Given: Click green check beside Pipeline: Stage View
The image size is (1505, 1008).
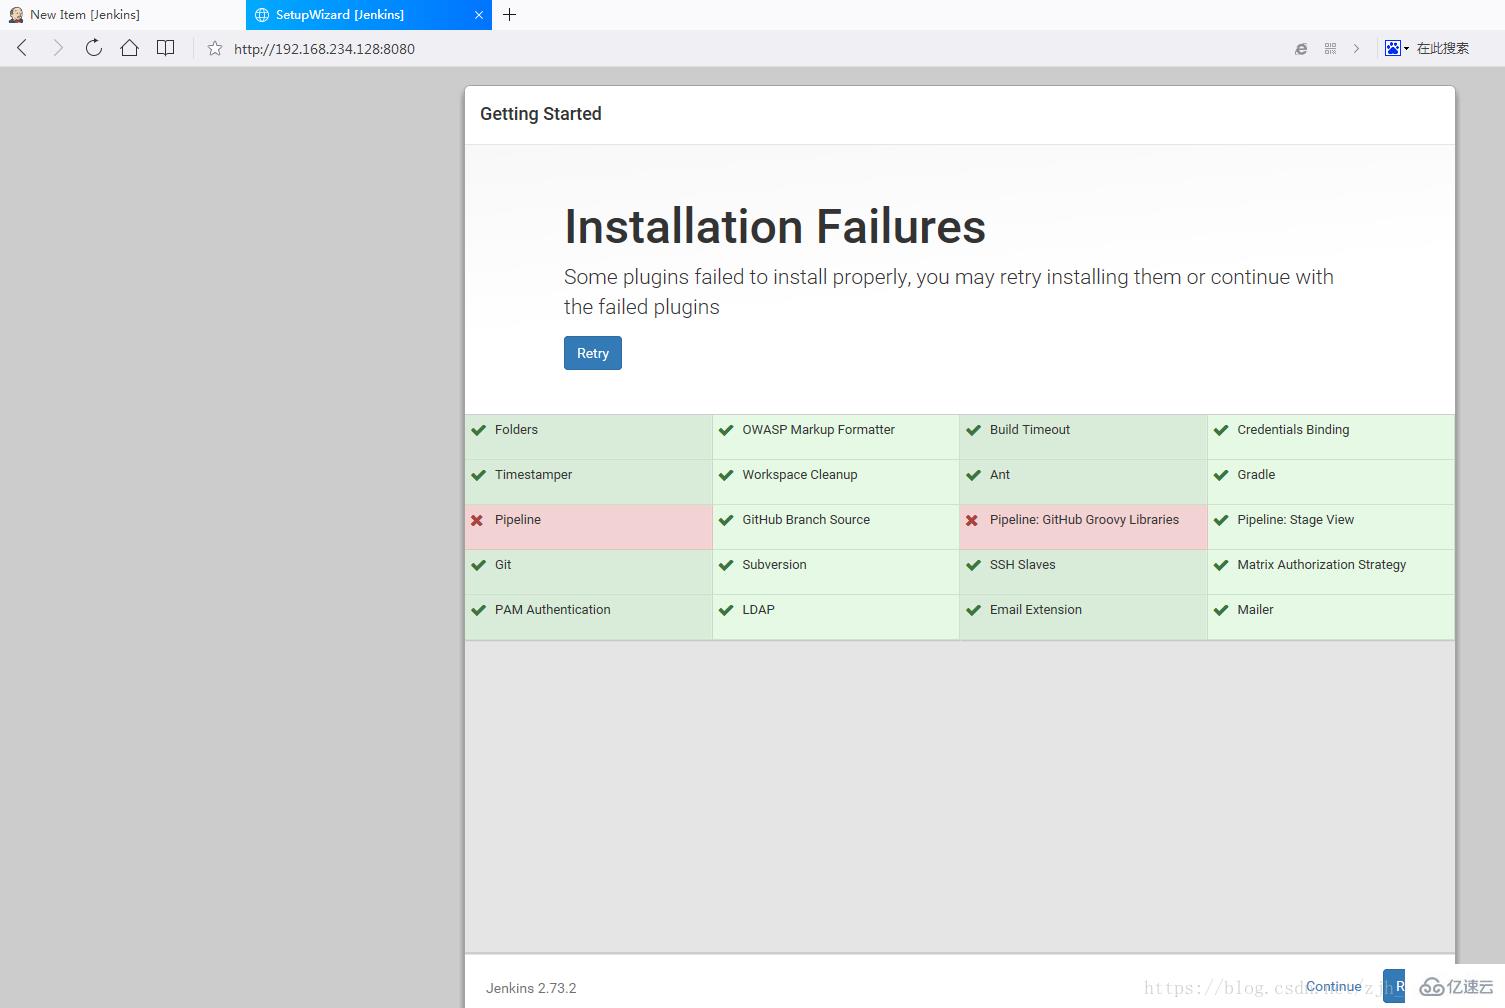Looking at the screenshot, I should (x=1221, y=520).
